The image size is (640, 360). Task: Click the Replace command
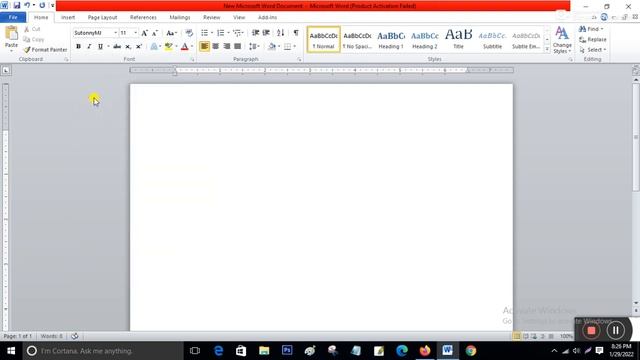(x=593, y=39)
